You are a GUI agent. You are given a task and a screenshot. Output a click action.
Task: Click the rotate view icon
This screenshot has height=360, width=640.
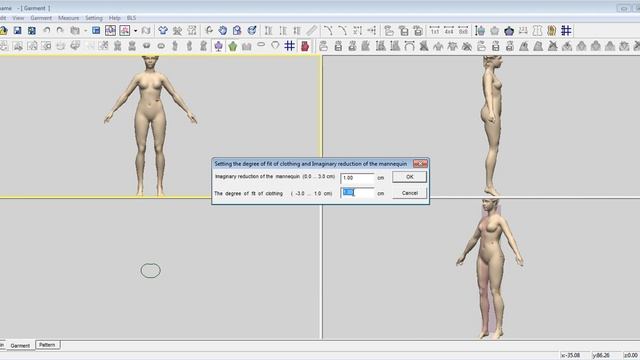209,31
